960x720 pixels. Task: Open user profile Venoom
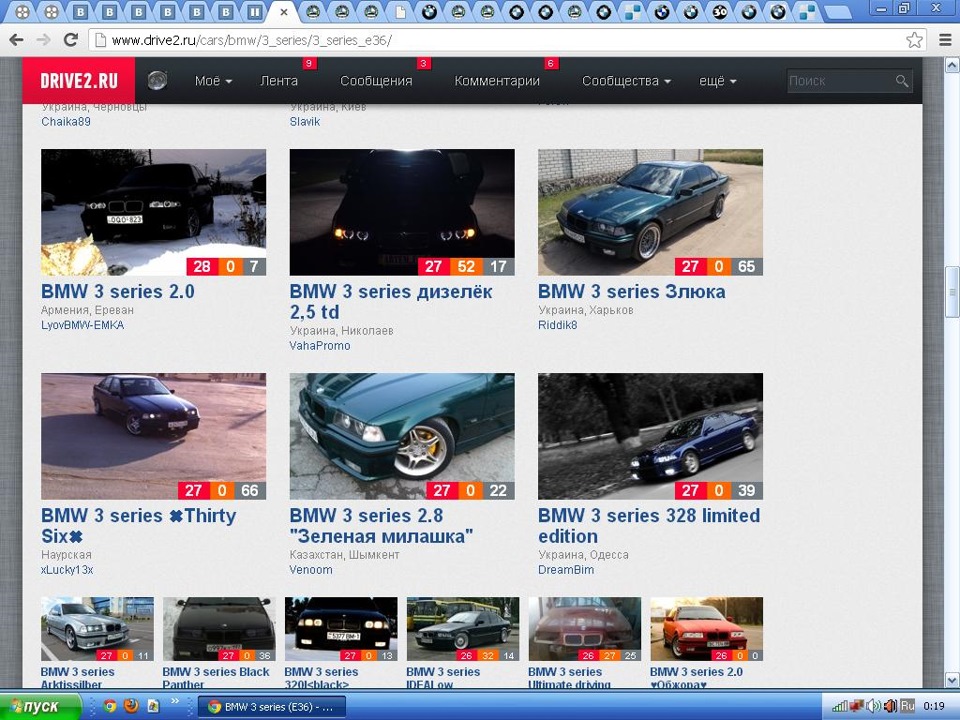(x=311, y=570)
